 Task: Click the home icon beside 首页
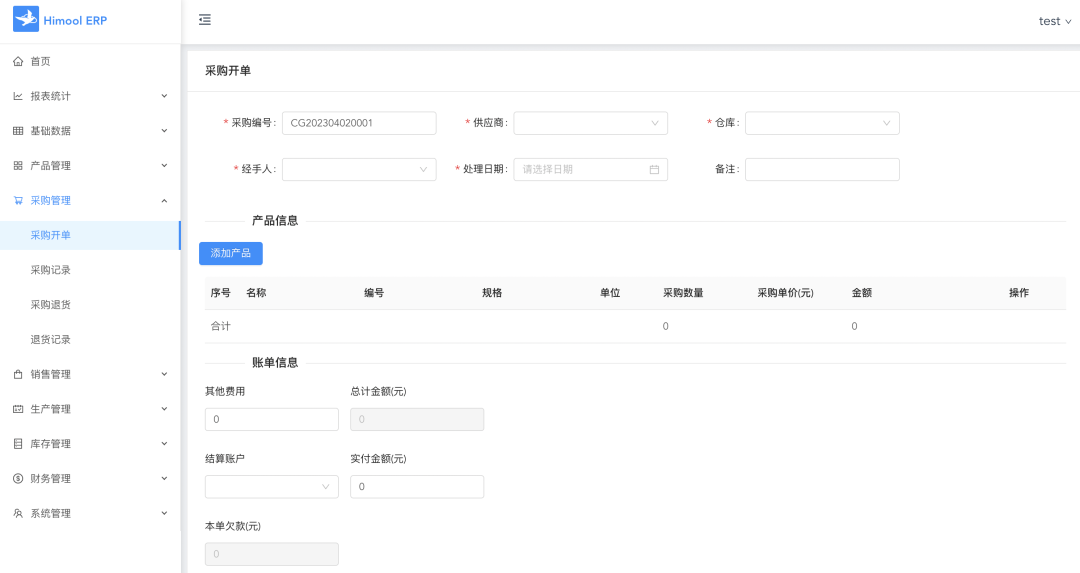tap(18, 62)
